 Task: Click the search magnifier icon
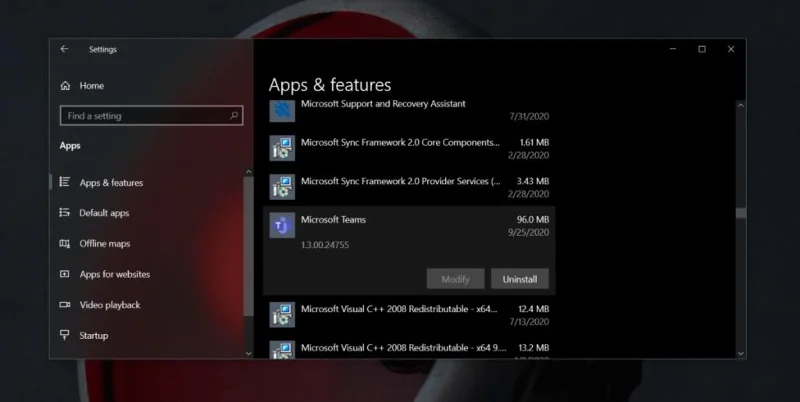pyautogui.click(x=234, y=116)
